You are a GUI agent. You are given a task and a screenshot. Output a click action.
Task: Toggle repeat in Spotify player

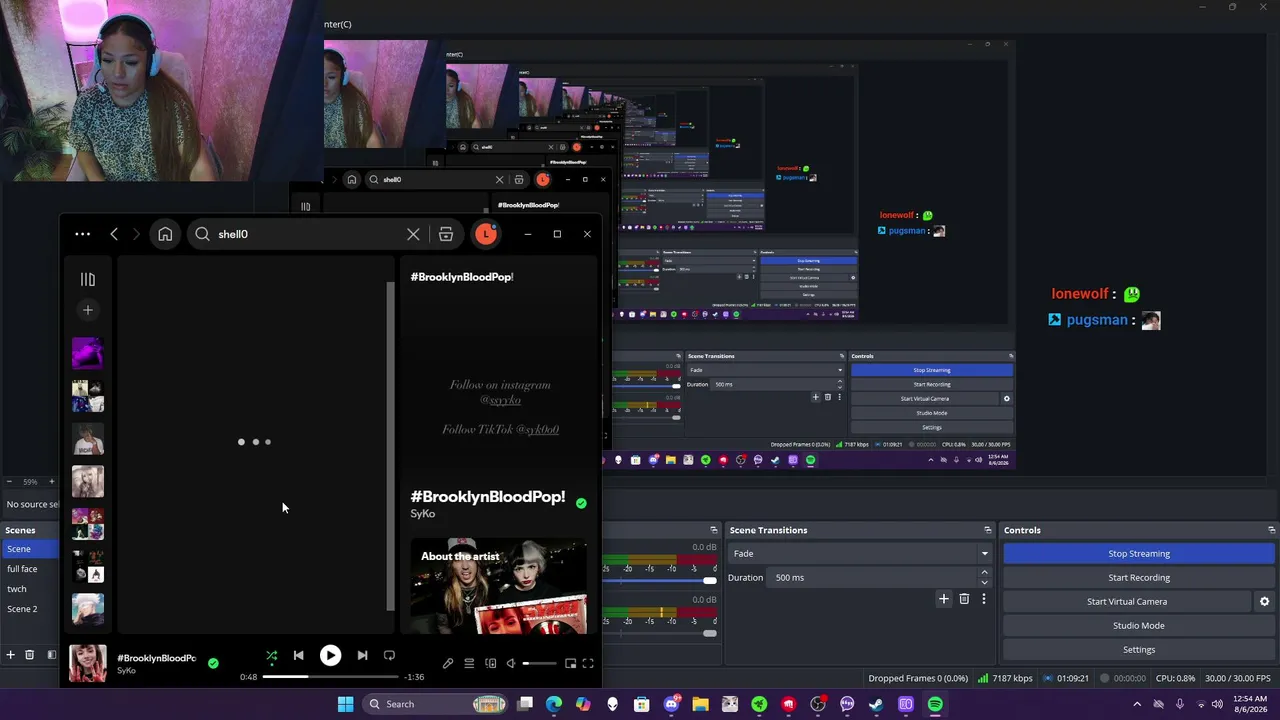(x=389, y=656)
